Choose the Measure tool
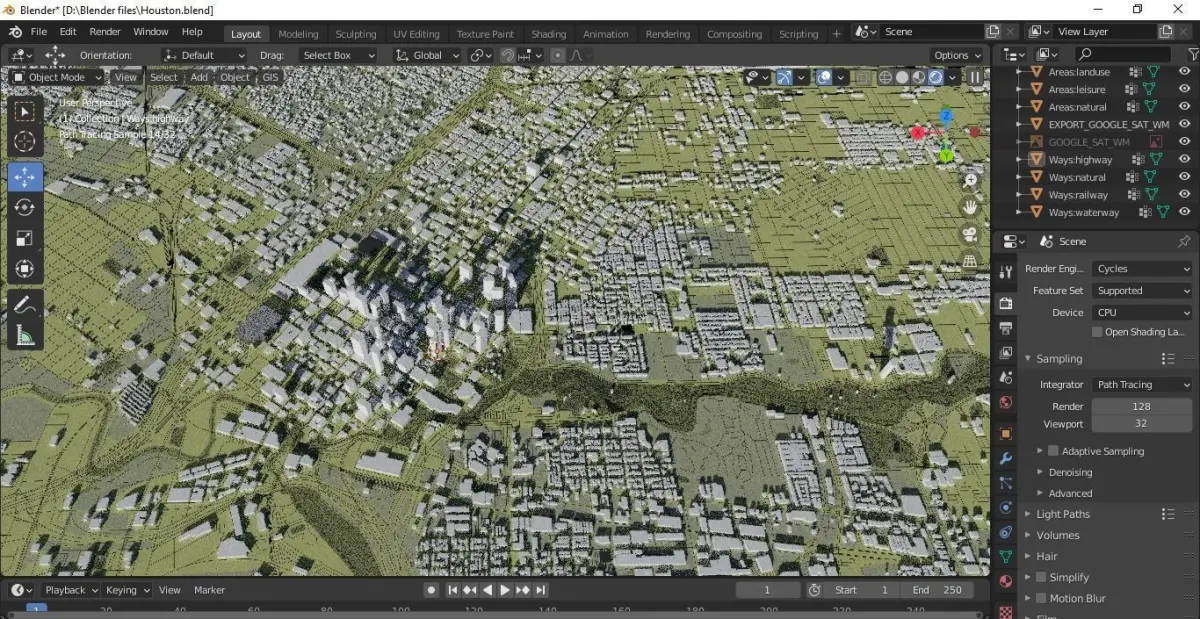 point(25,335)
